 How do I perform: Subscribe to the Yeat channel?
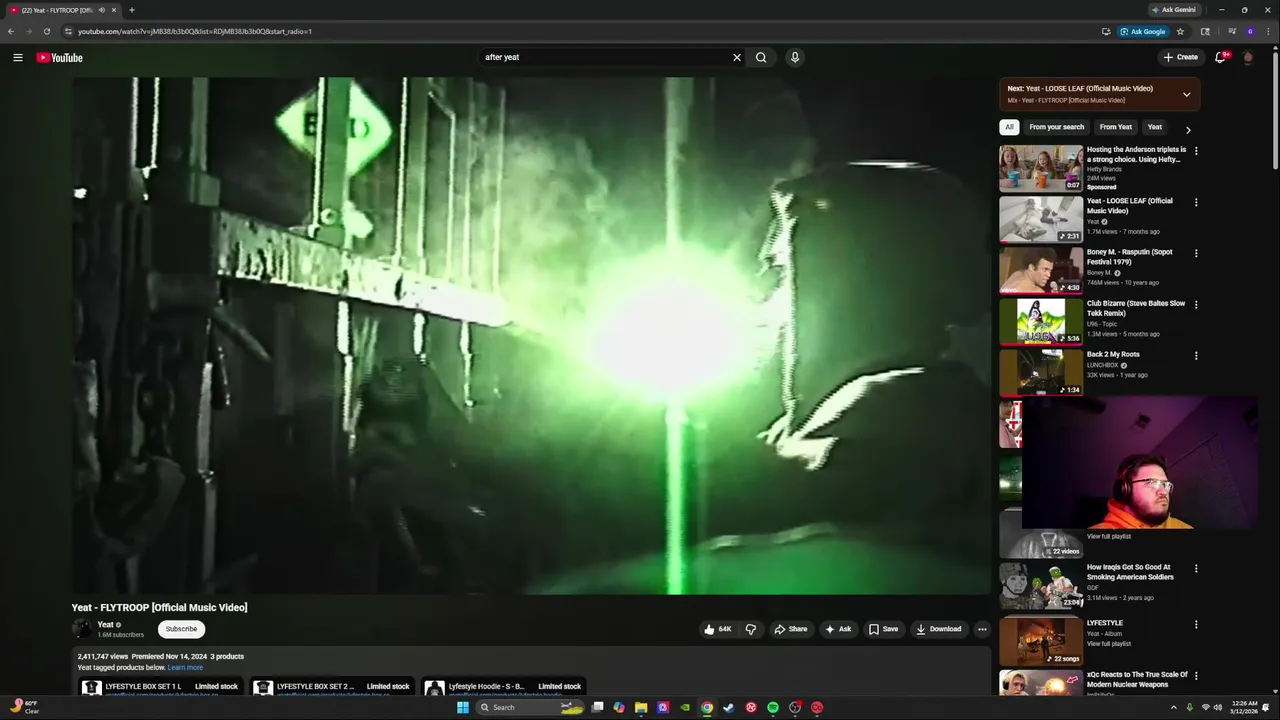181,629
